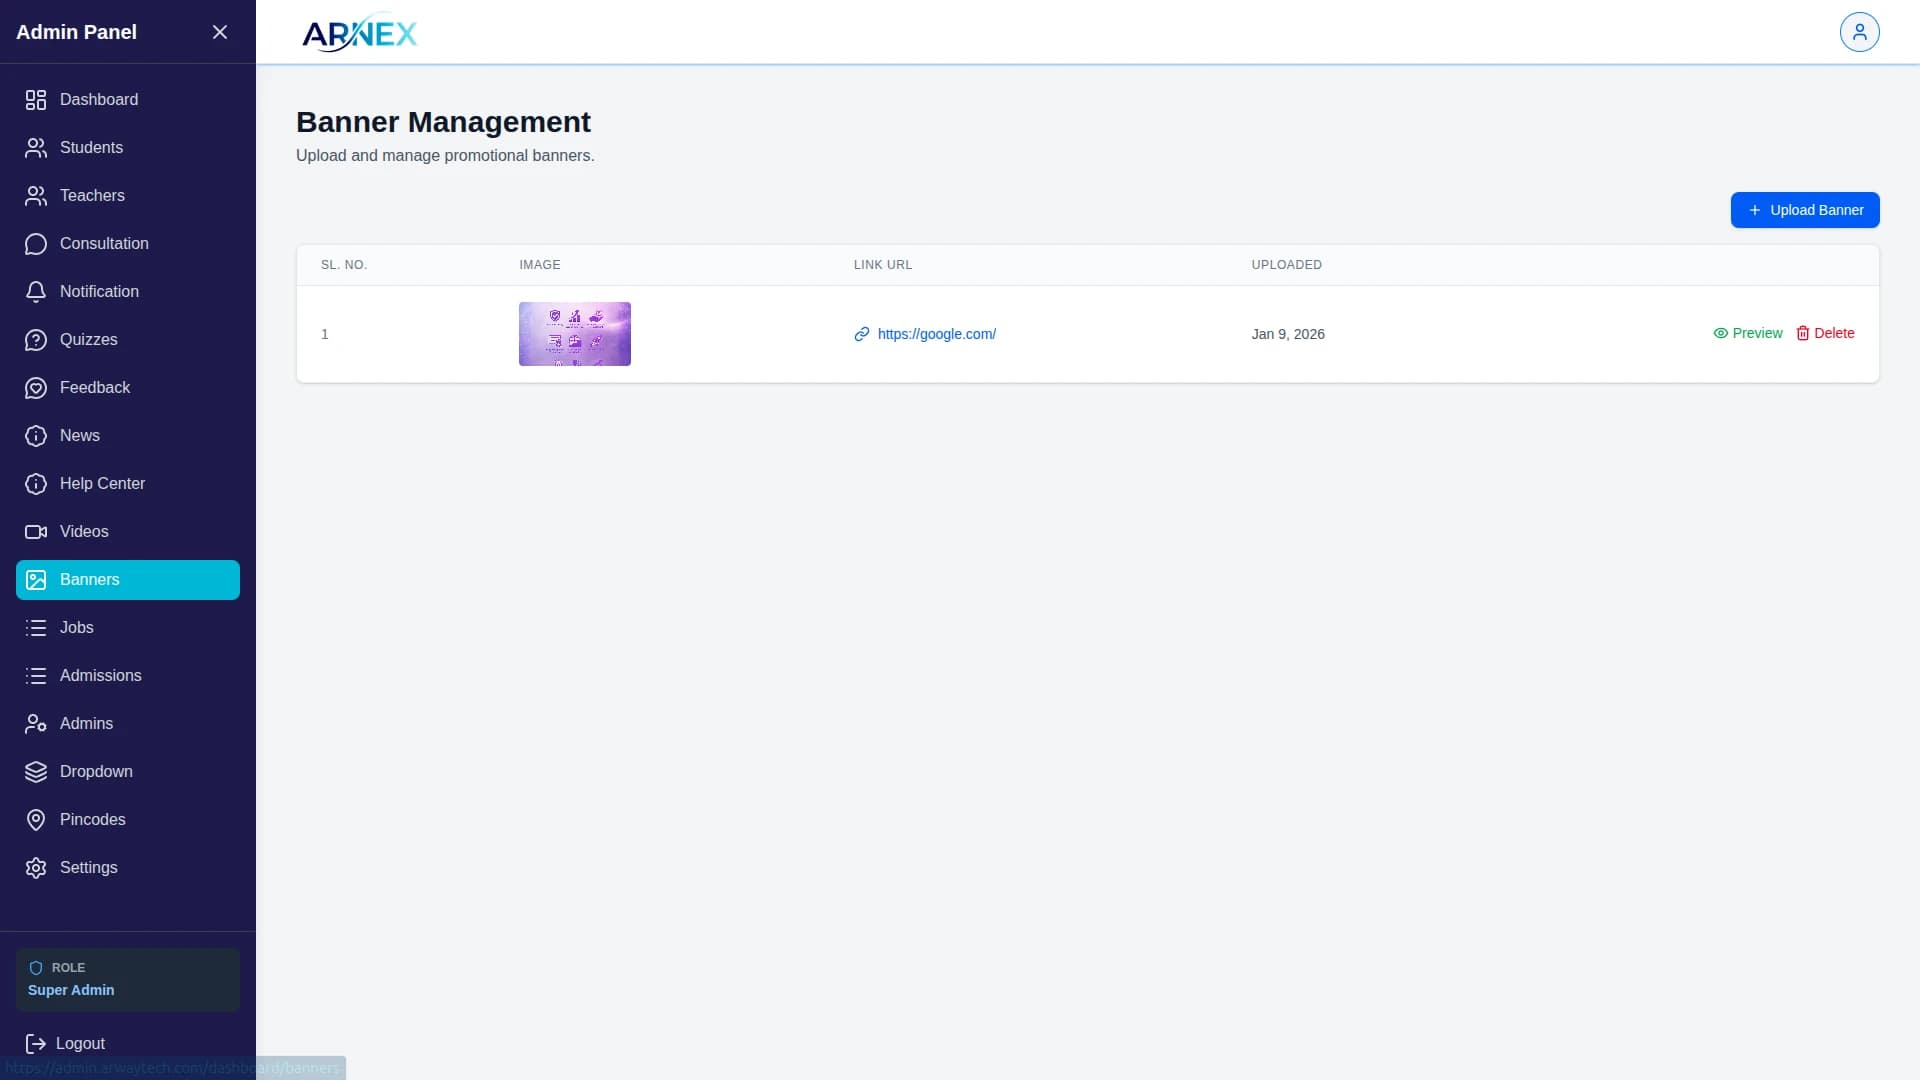This screenshot has height=1080, width=1920.
Task: Click the Notification bell icon
Action: pos(36,292)
